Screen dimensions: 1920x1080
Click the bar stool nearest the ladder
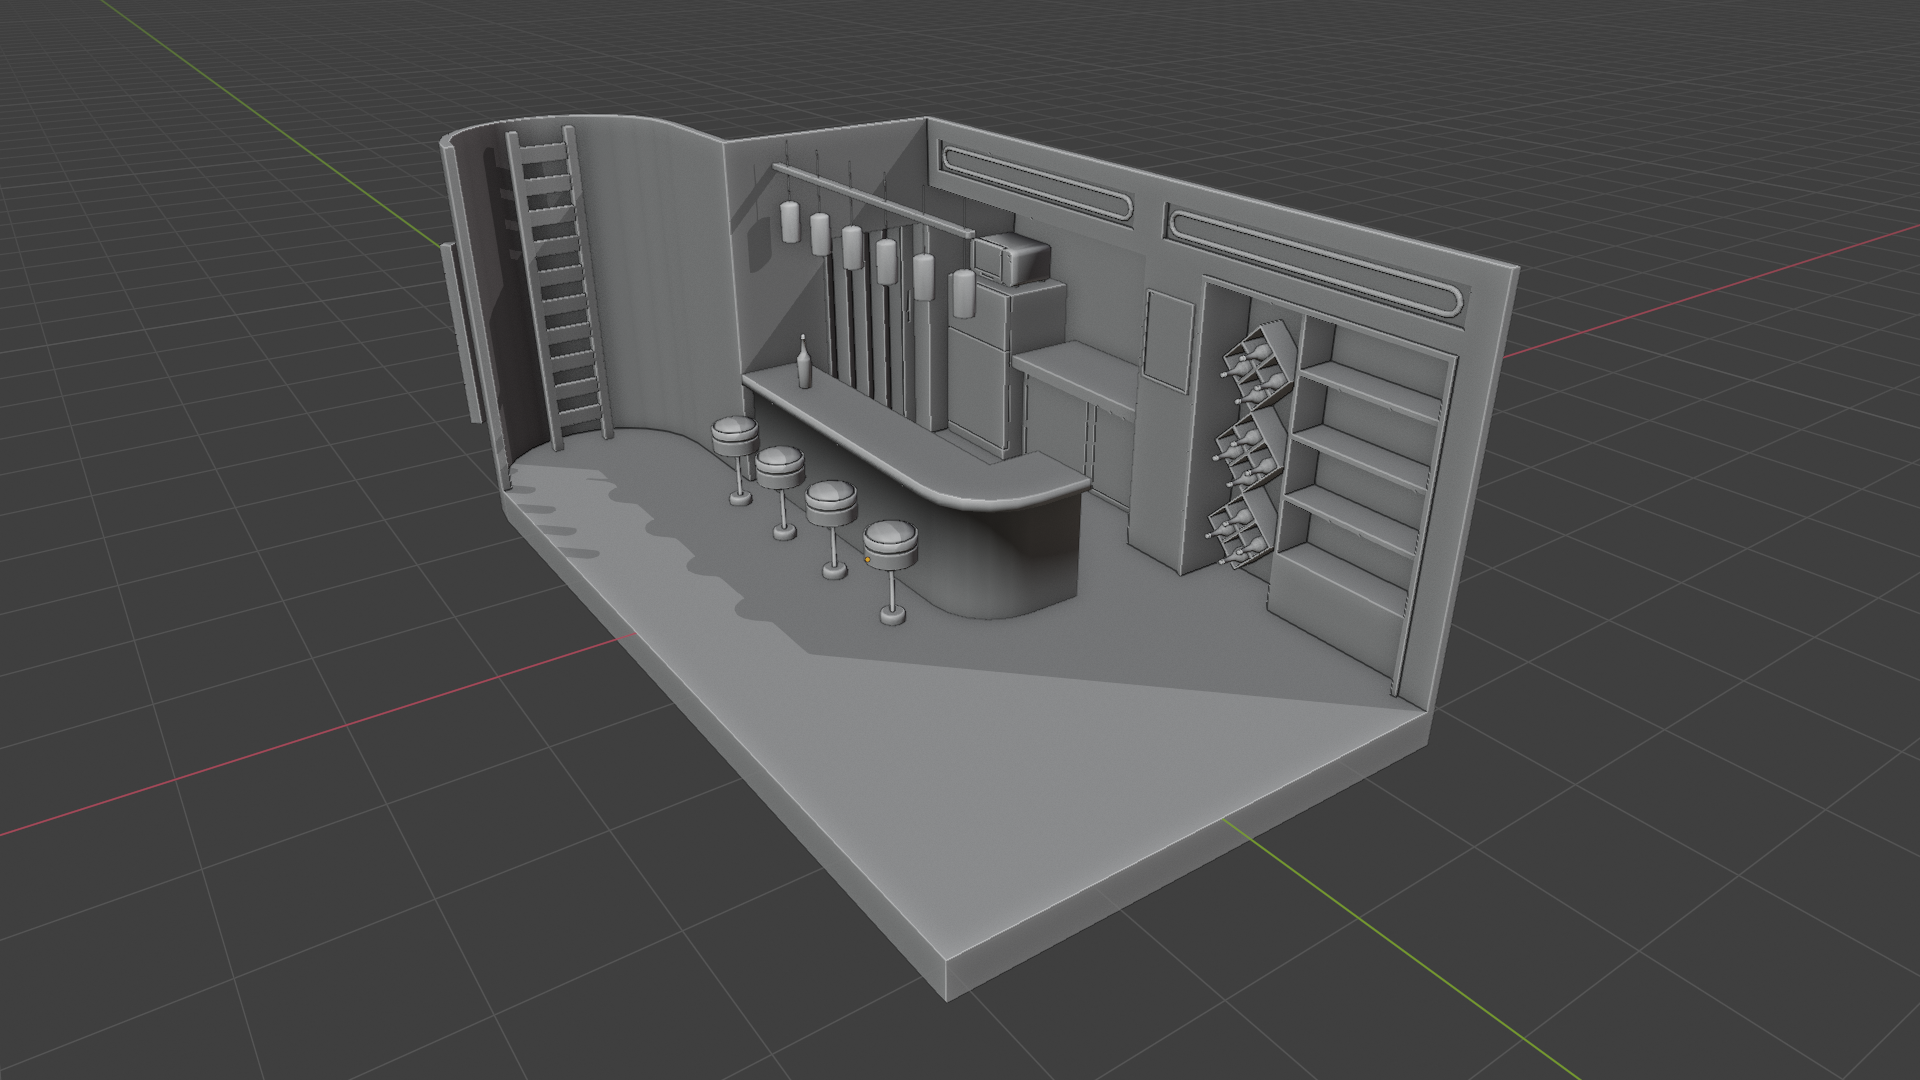click(735, 437)
